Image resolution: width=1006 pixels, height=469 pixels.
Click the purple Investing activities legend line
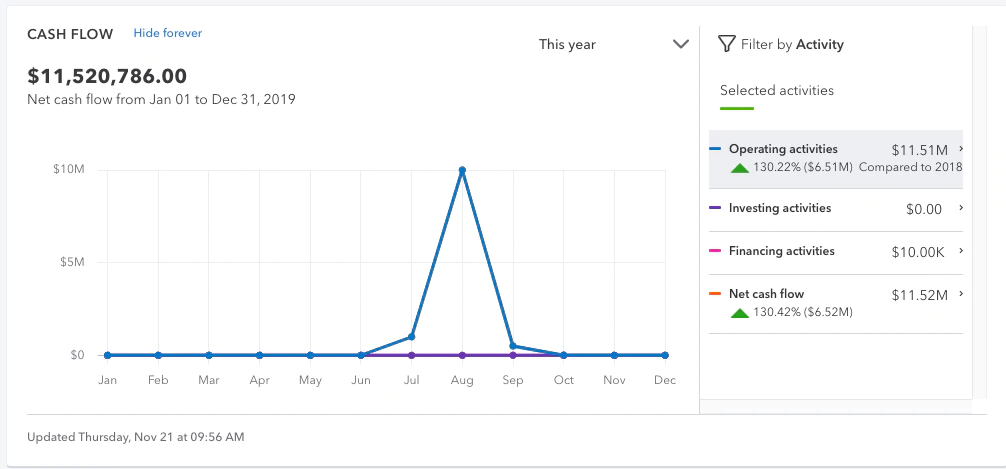tap(715, 209)
